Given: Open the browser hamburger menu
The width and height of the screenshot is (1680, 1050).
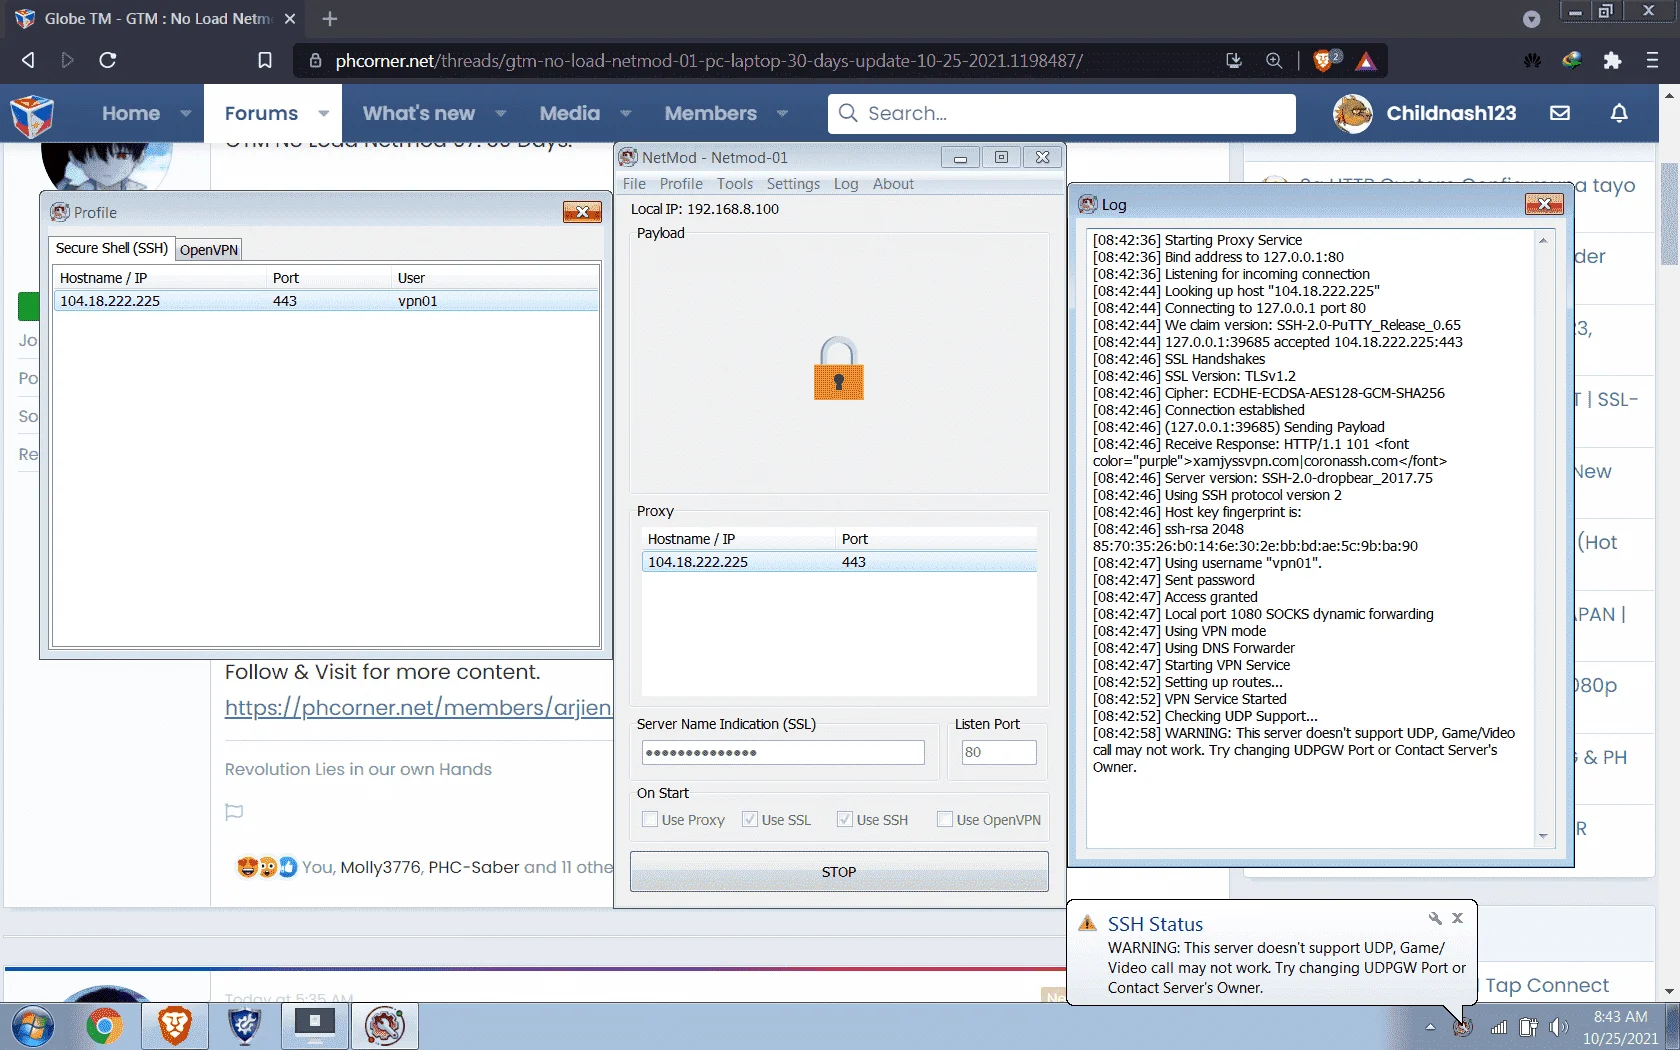Looking at the screenshot, I should click(1652, 60).
